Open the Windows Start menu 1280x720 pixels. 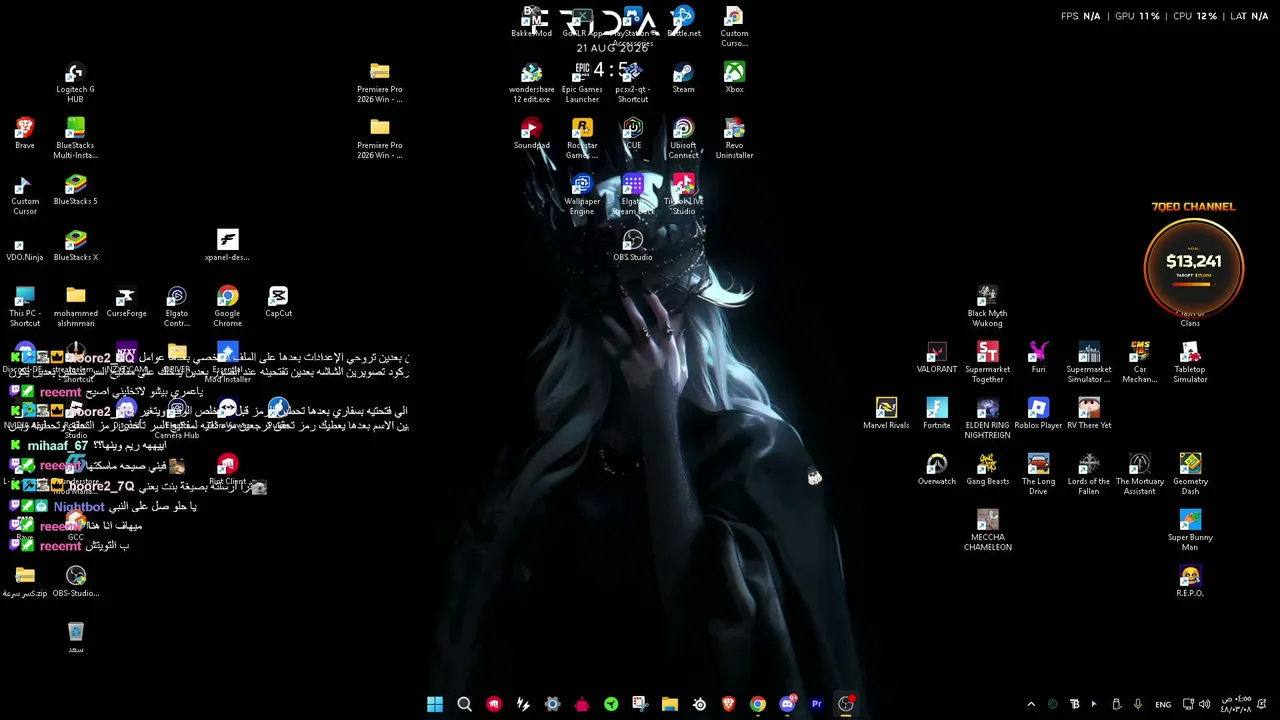tap(435, 704)
